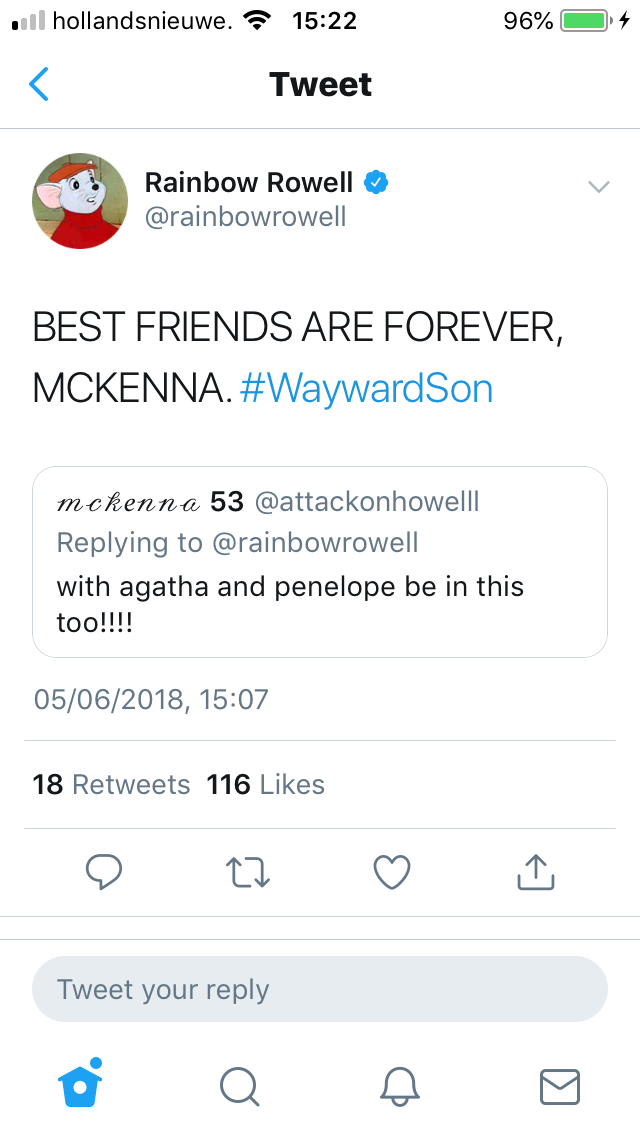Viewport: 640px width, 1136px height.
Task: Open Rainbow Rowell's profile picture
Action: 81,200
